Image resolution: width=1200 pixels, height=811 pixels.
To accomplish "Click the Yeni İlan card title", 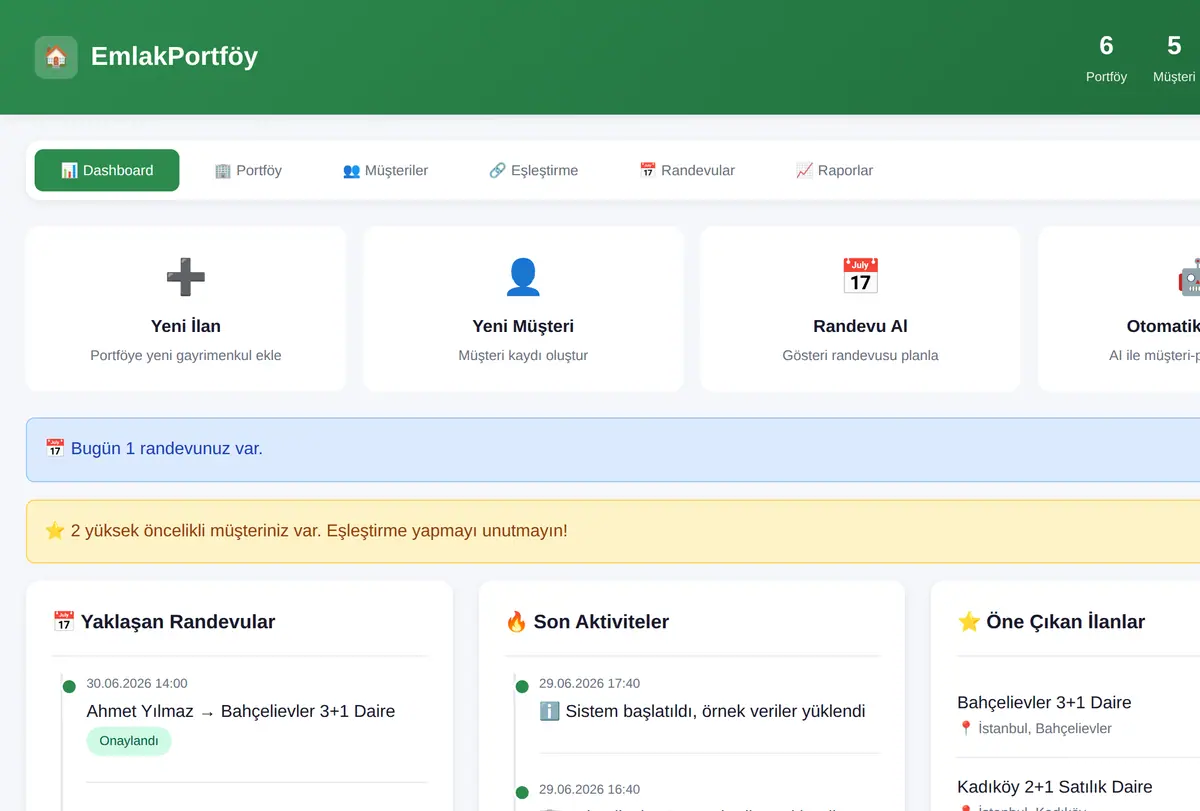I will pyautogui.click(x=186, y=326).
